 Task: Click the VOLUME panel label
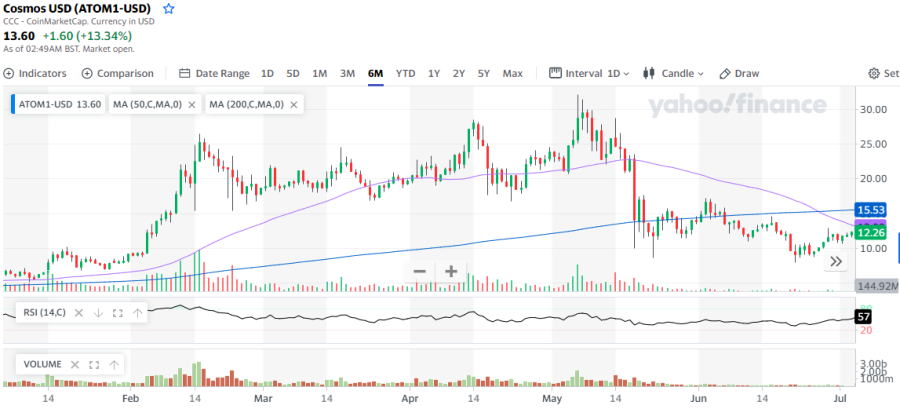click(42, 364)
